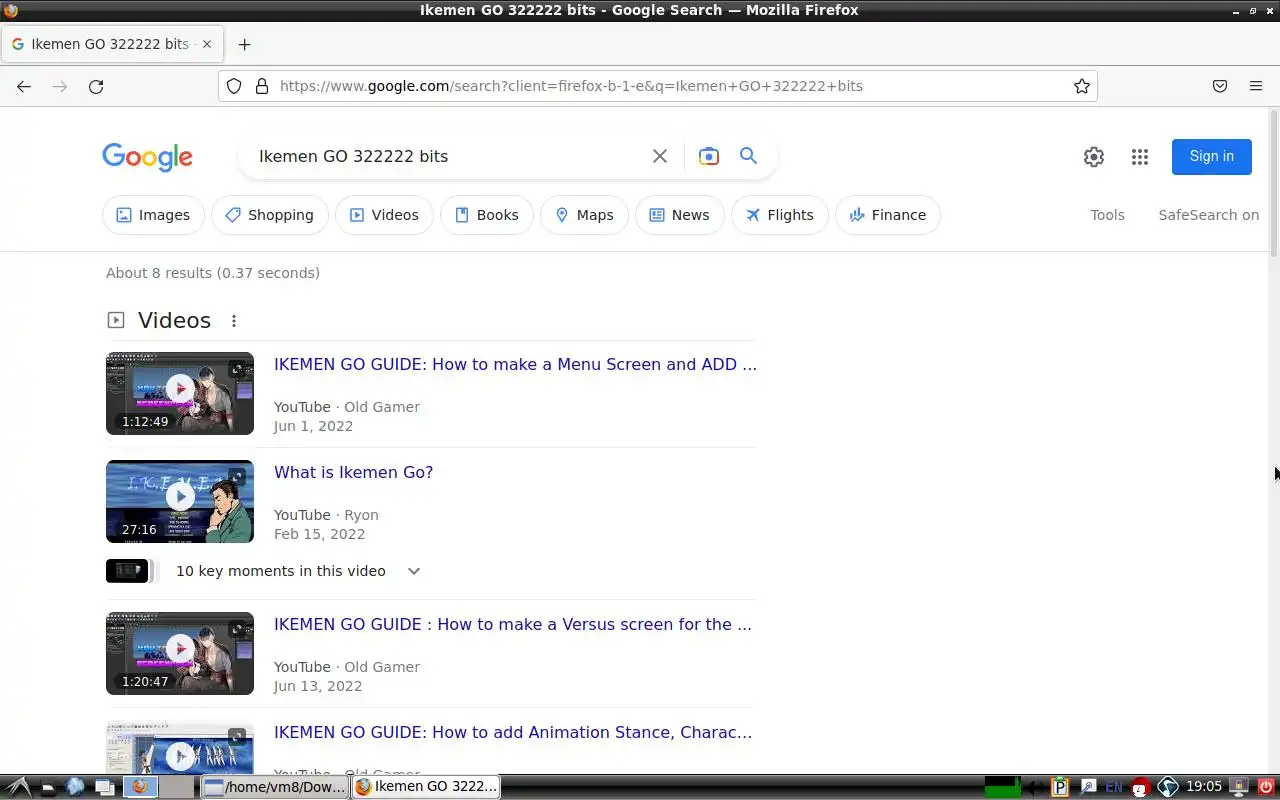1280x800 pixels.
Task: Click the taskbar Firefox launcher icon
Action: [140, 787]
